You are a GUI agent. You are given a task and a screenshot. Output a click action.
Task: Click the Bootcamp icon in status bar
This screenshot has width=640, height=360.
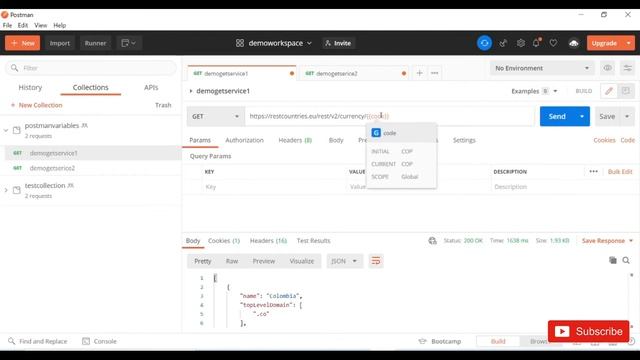point(422,341)
